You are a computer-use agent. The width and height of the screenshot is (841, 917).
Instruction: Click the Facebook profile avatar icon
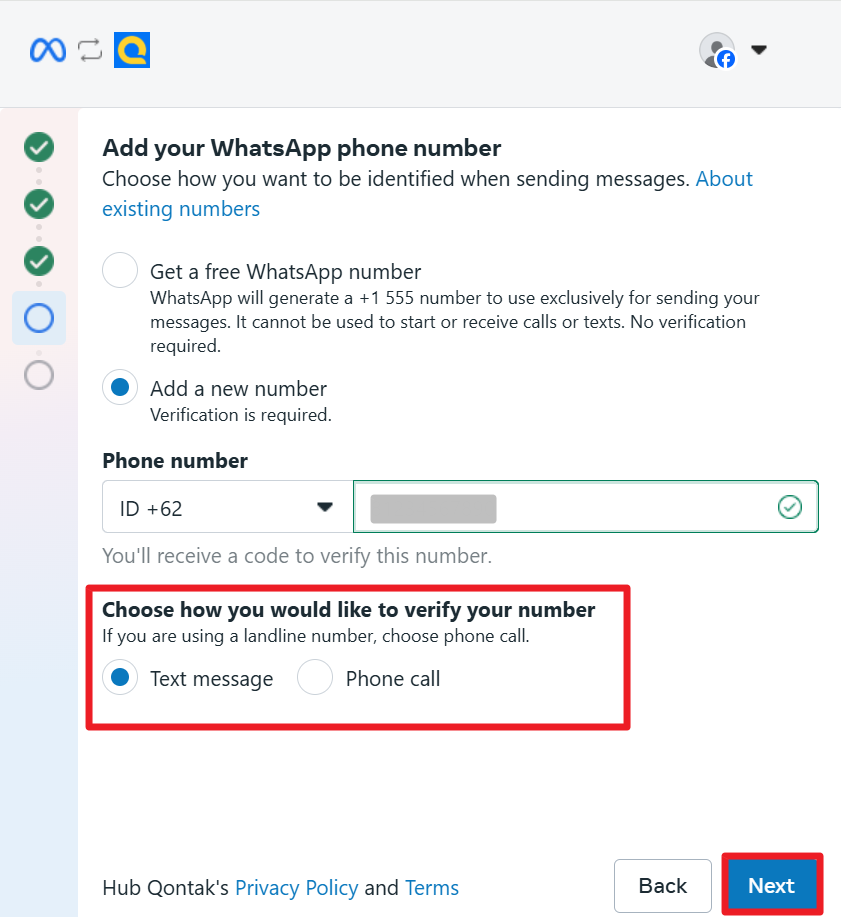coord(718,50)
